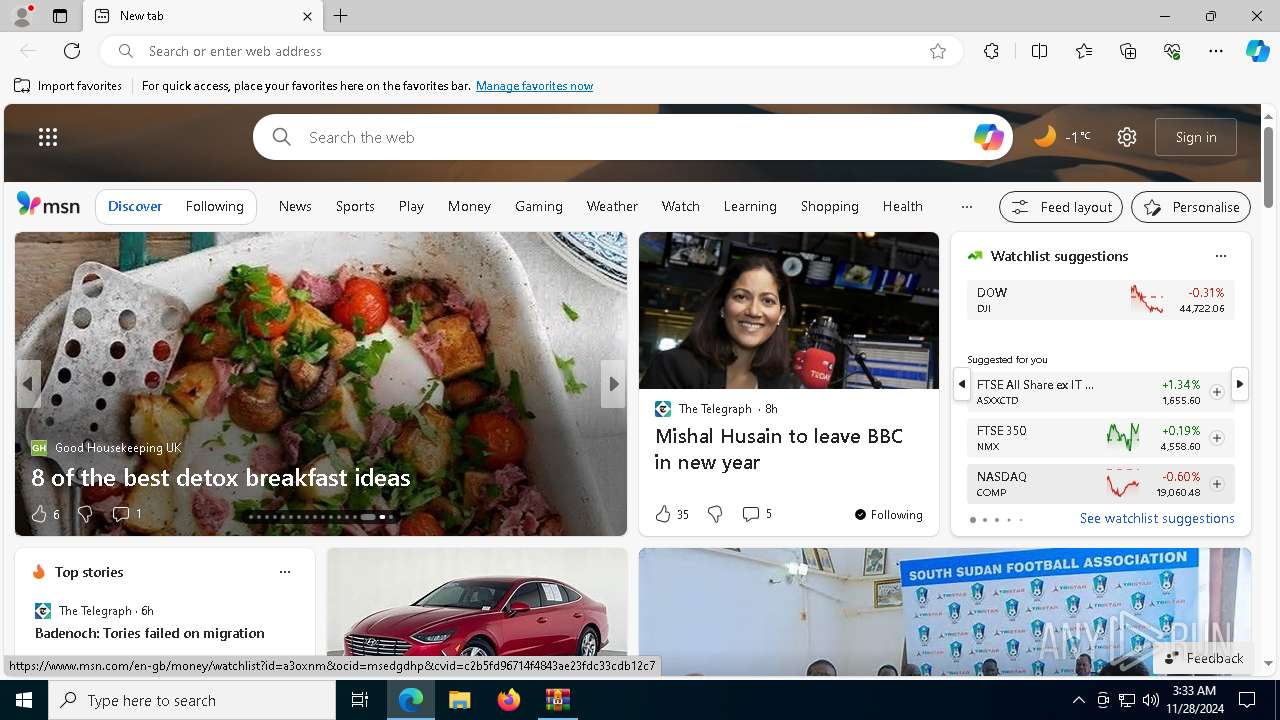
Task: Switch feed to Discover
Action: [135, 206]
